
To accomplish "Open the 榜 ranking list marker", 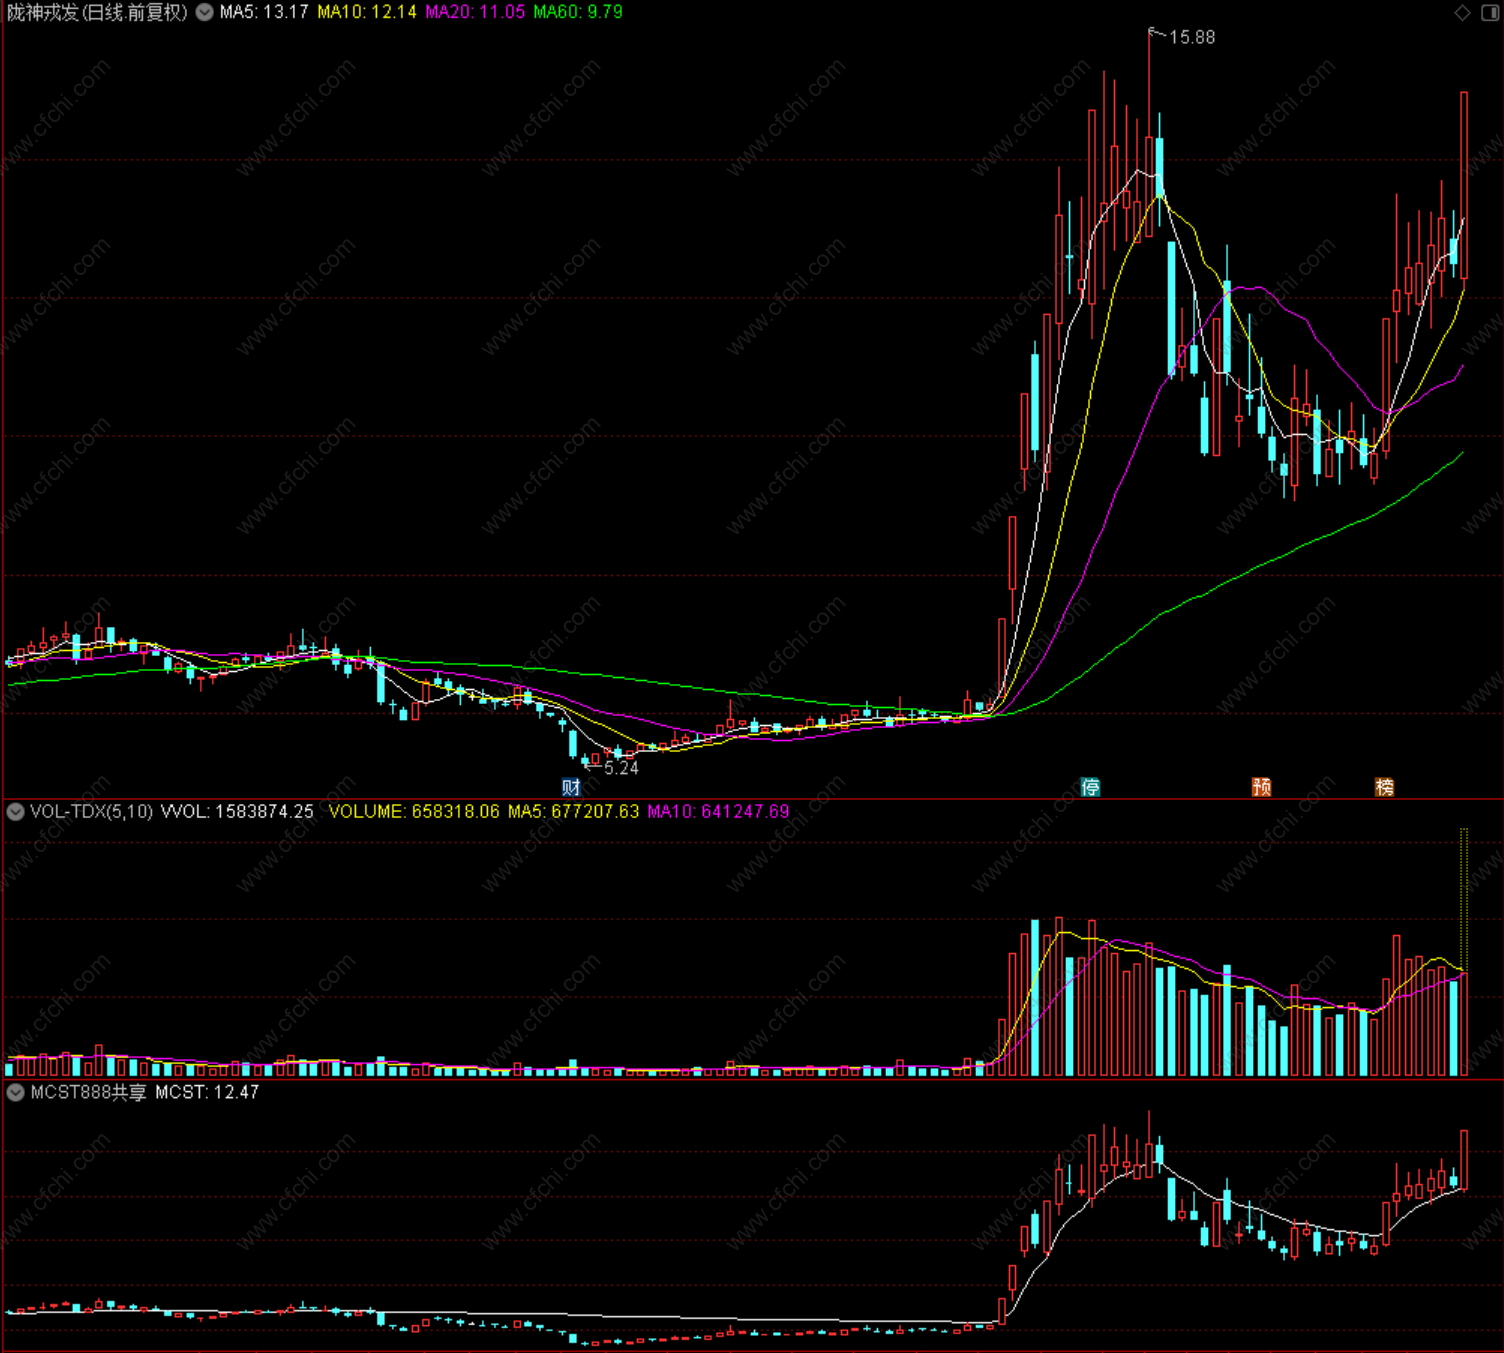I will point(1385,787).
